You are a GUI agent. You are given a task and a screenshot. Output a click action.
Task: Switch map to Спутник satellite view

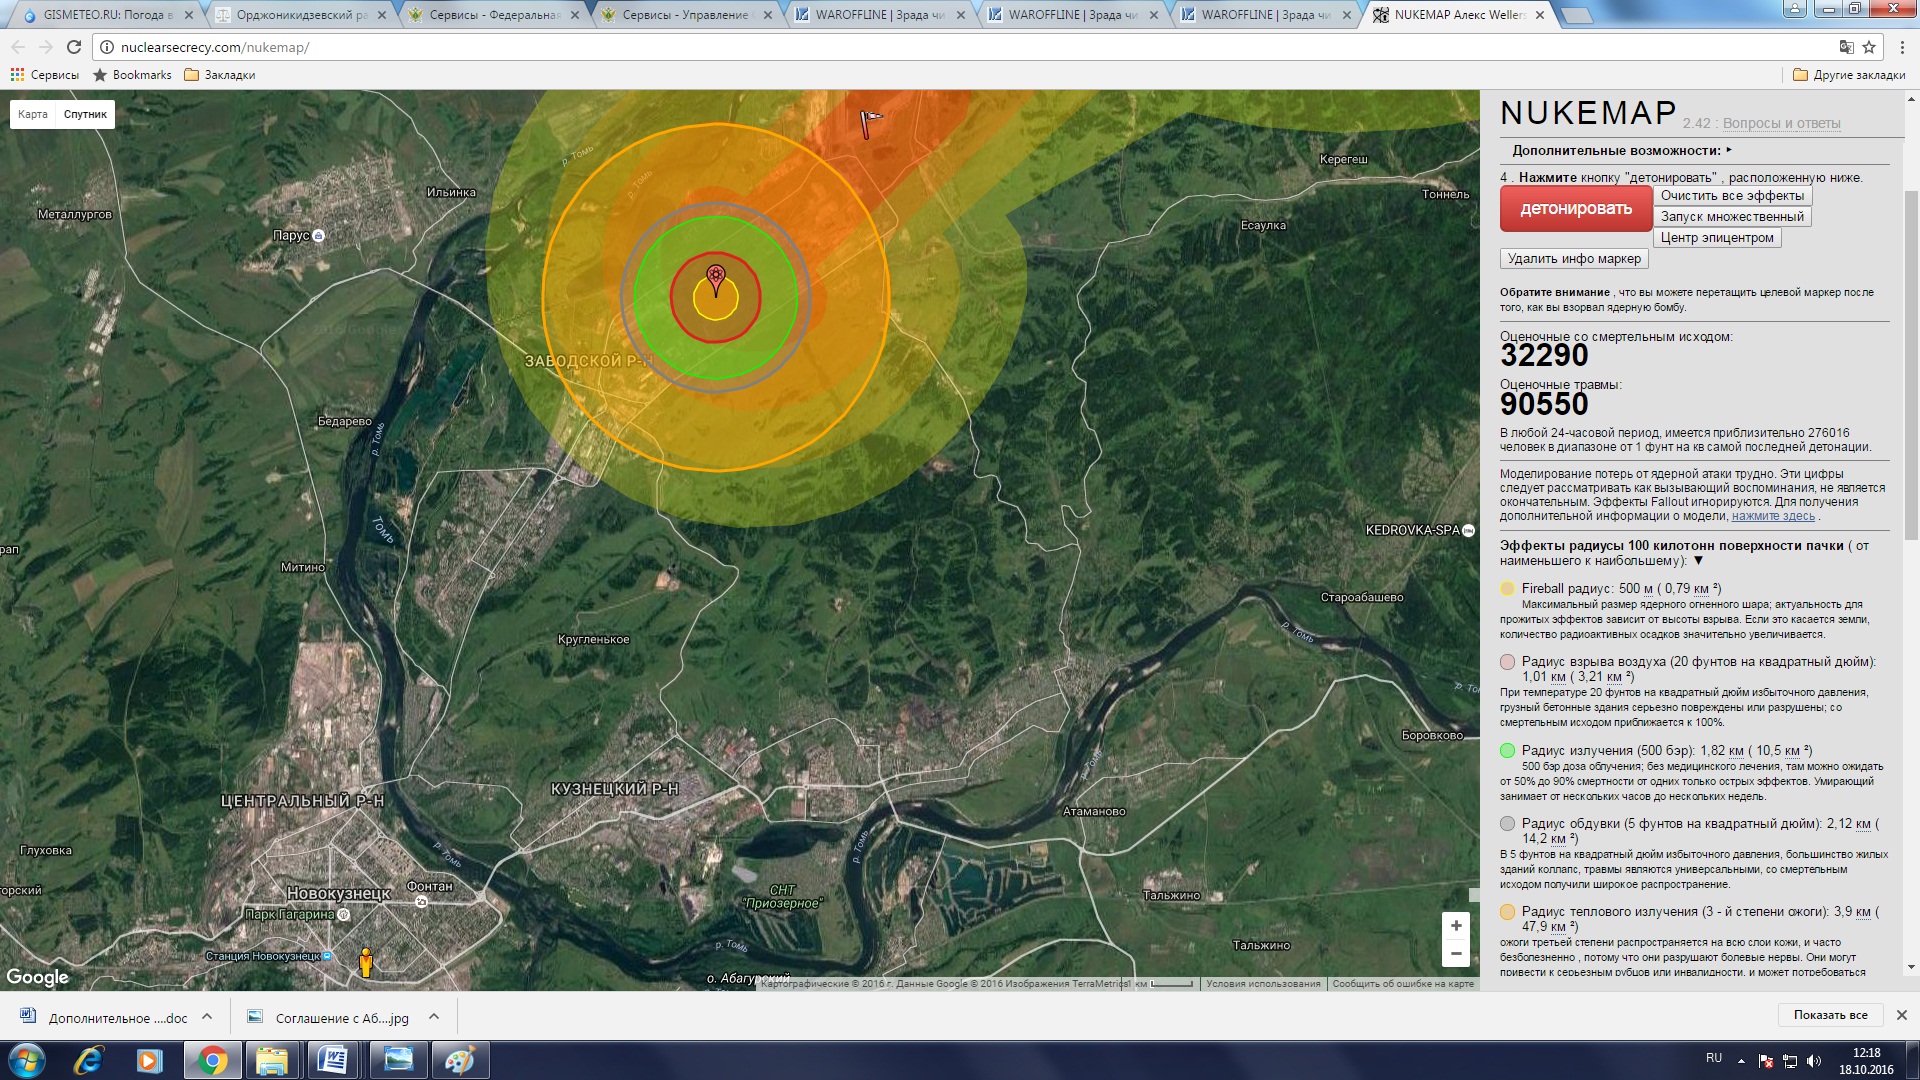click(x=85, y=114)
